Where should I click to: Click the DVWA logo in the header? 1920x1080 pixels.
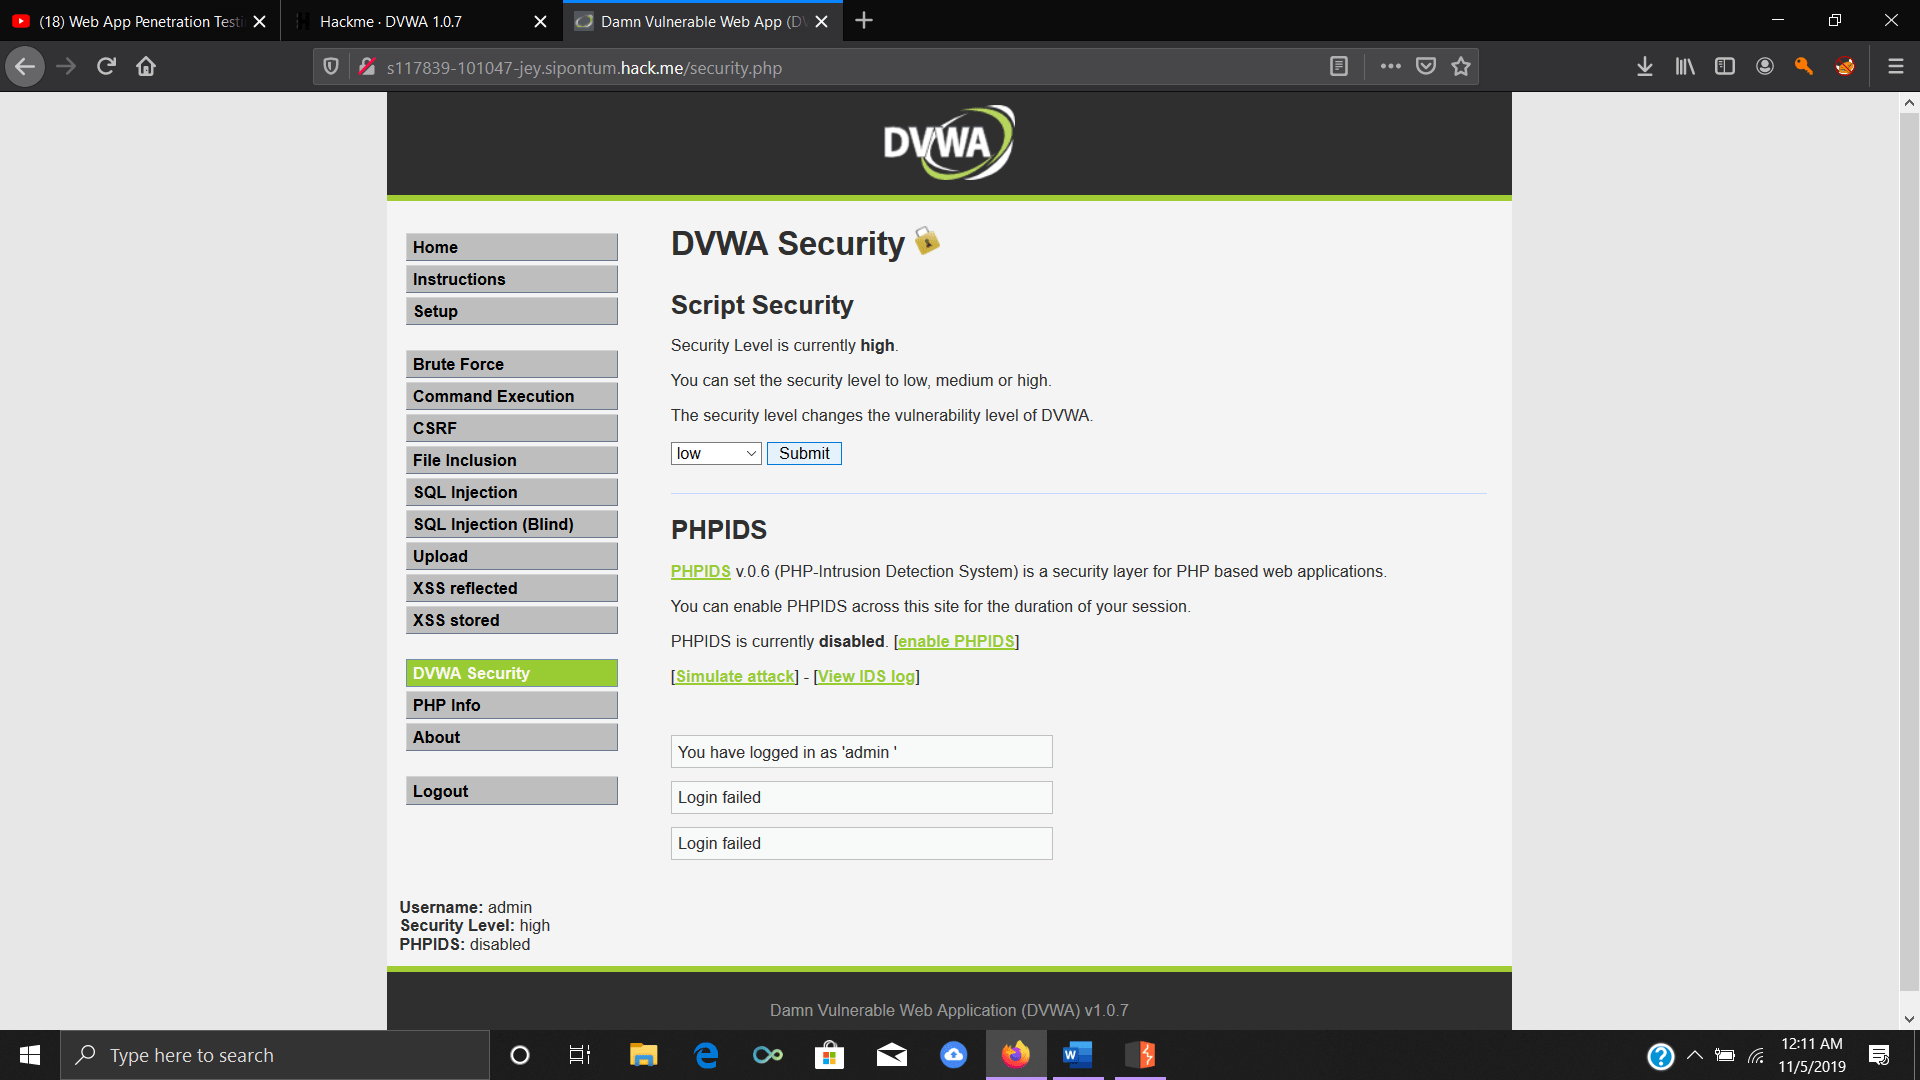point(948,143)
